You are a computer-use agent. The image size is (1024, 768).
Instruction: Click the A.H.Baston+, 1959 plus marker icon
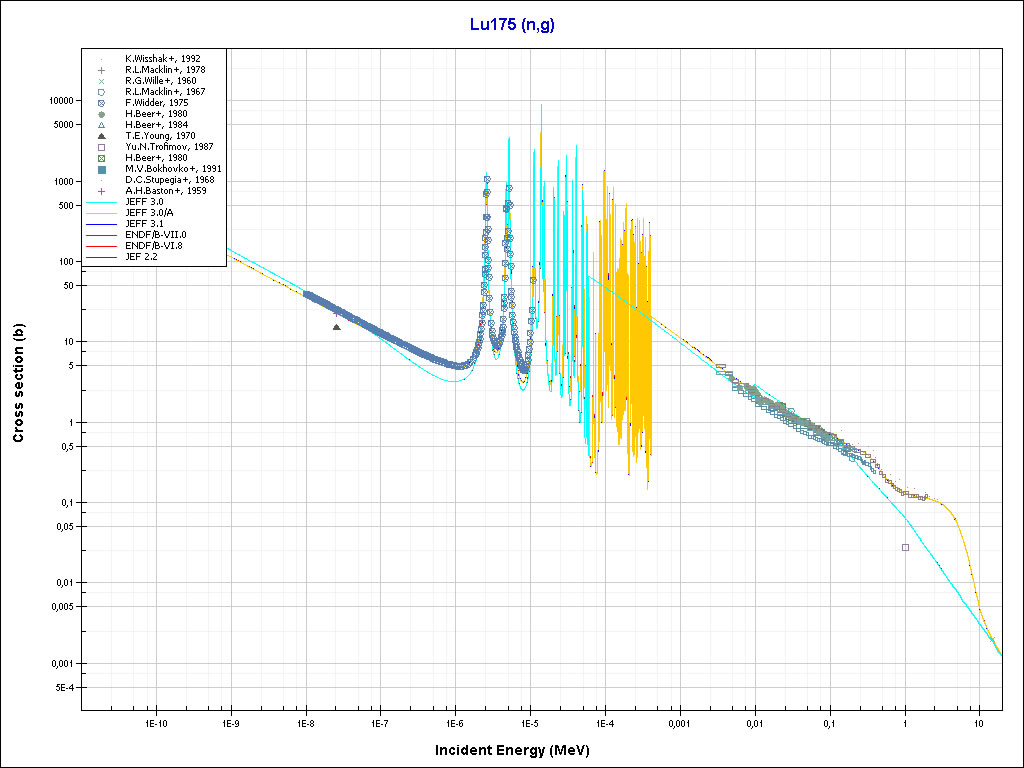pos(101,191)
